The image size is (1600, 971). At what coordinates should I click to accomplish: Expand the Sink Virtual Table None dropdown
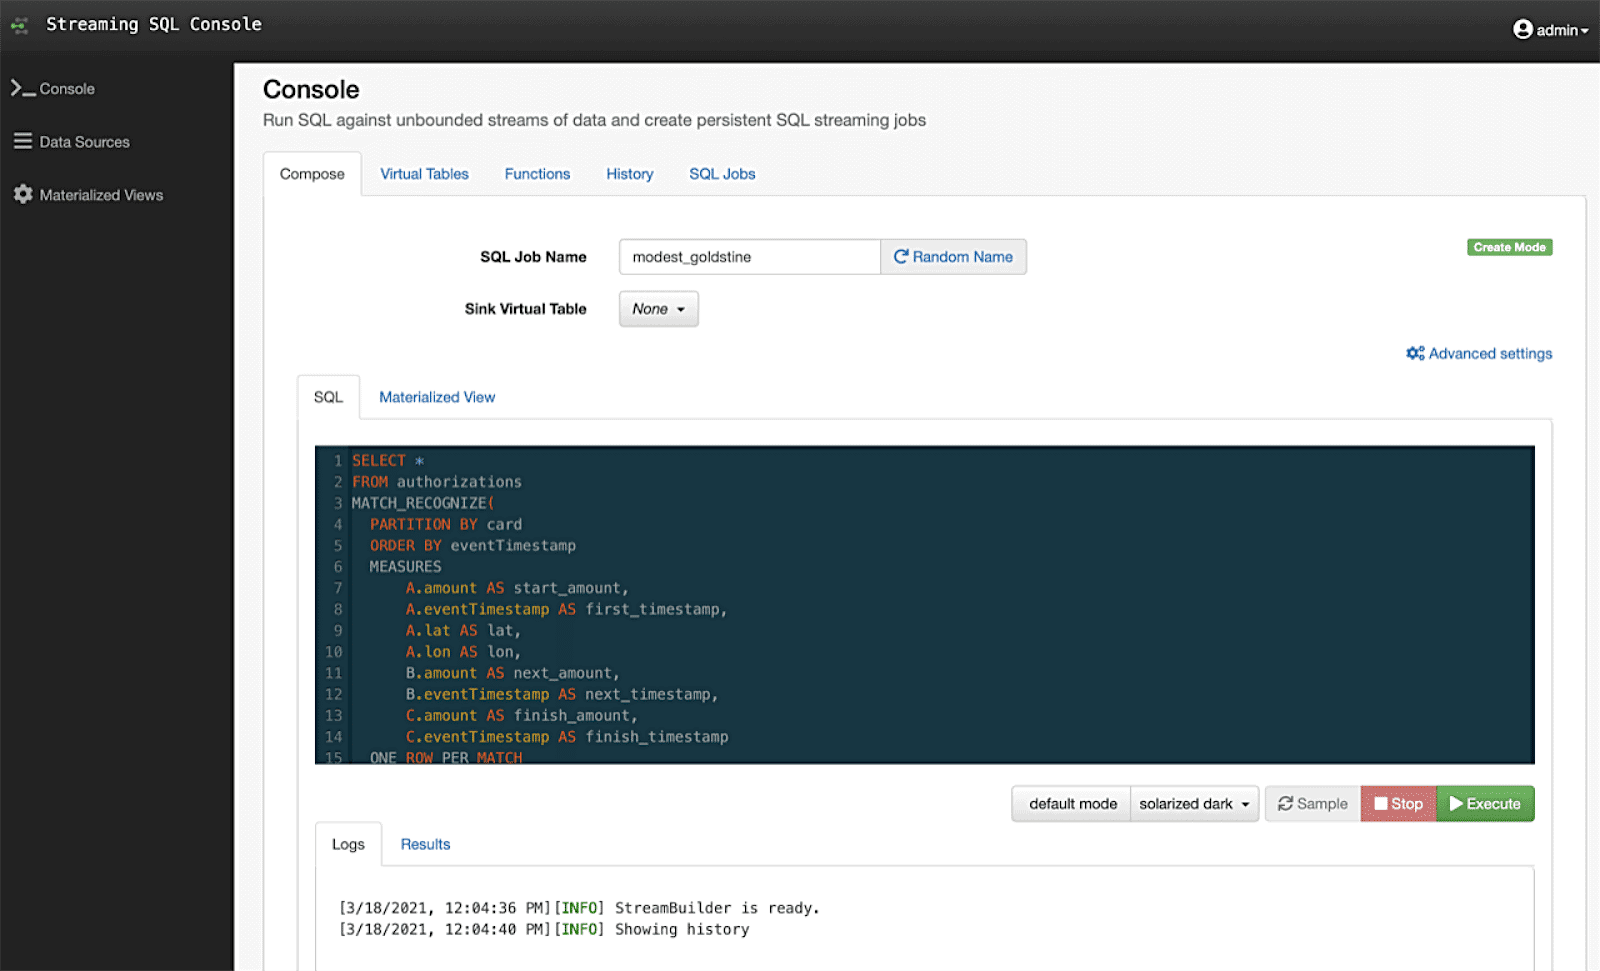(658, 309)
